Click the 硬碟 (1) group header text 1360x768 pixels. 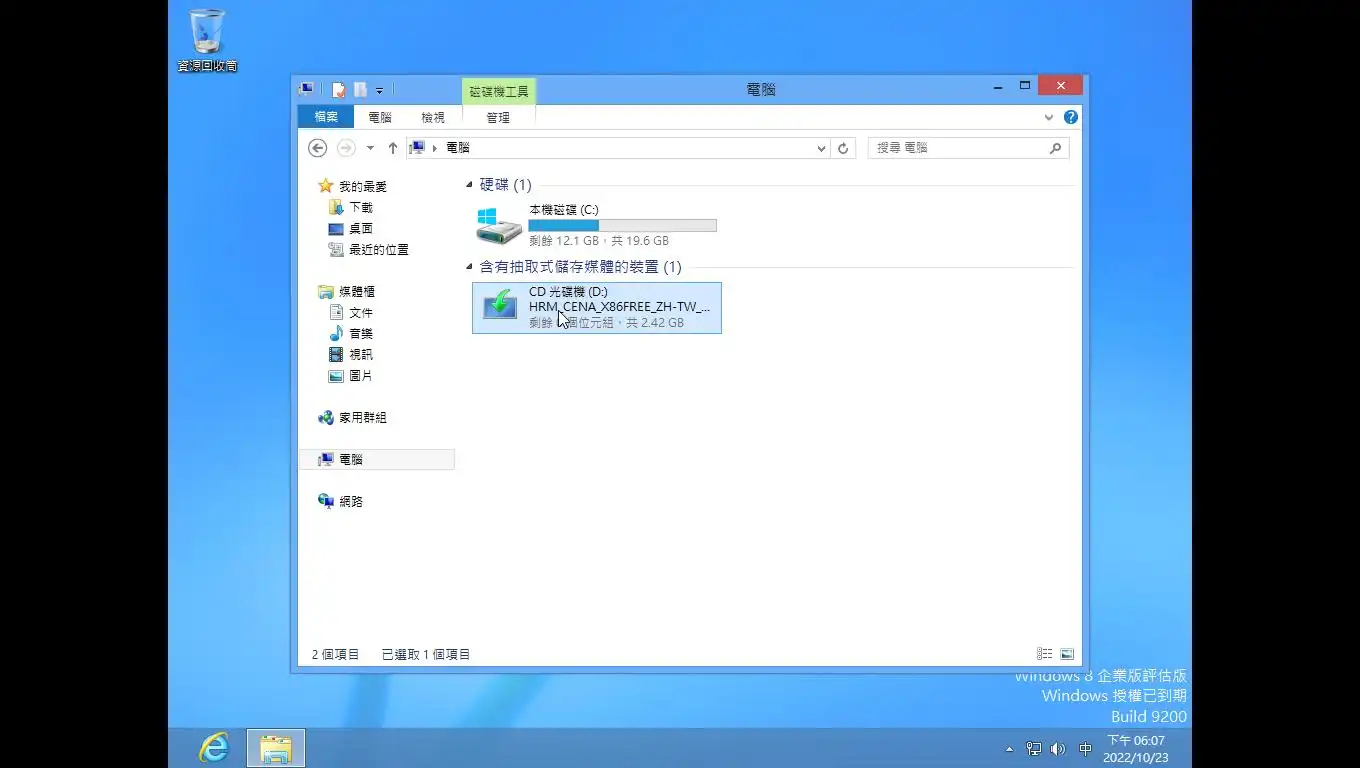(506, 185)
